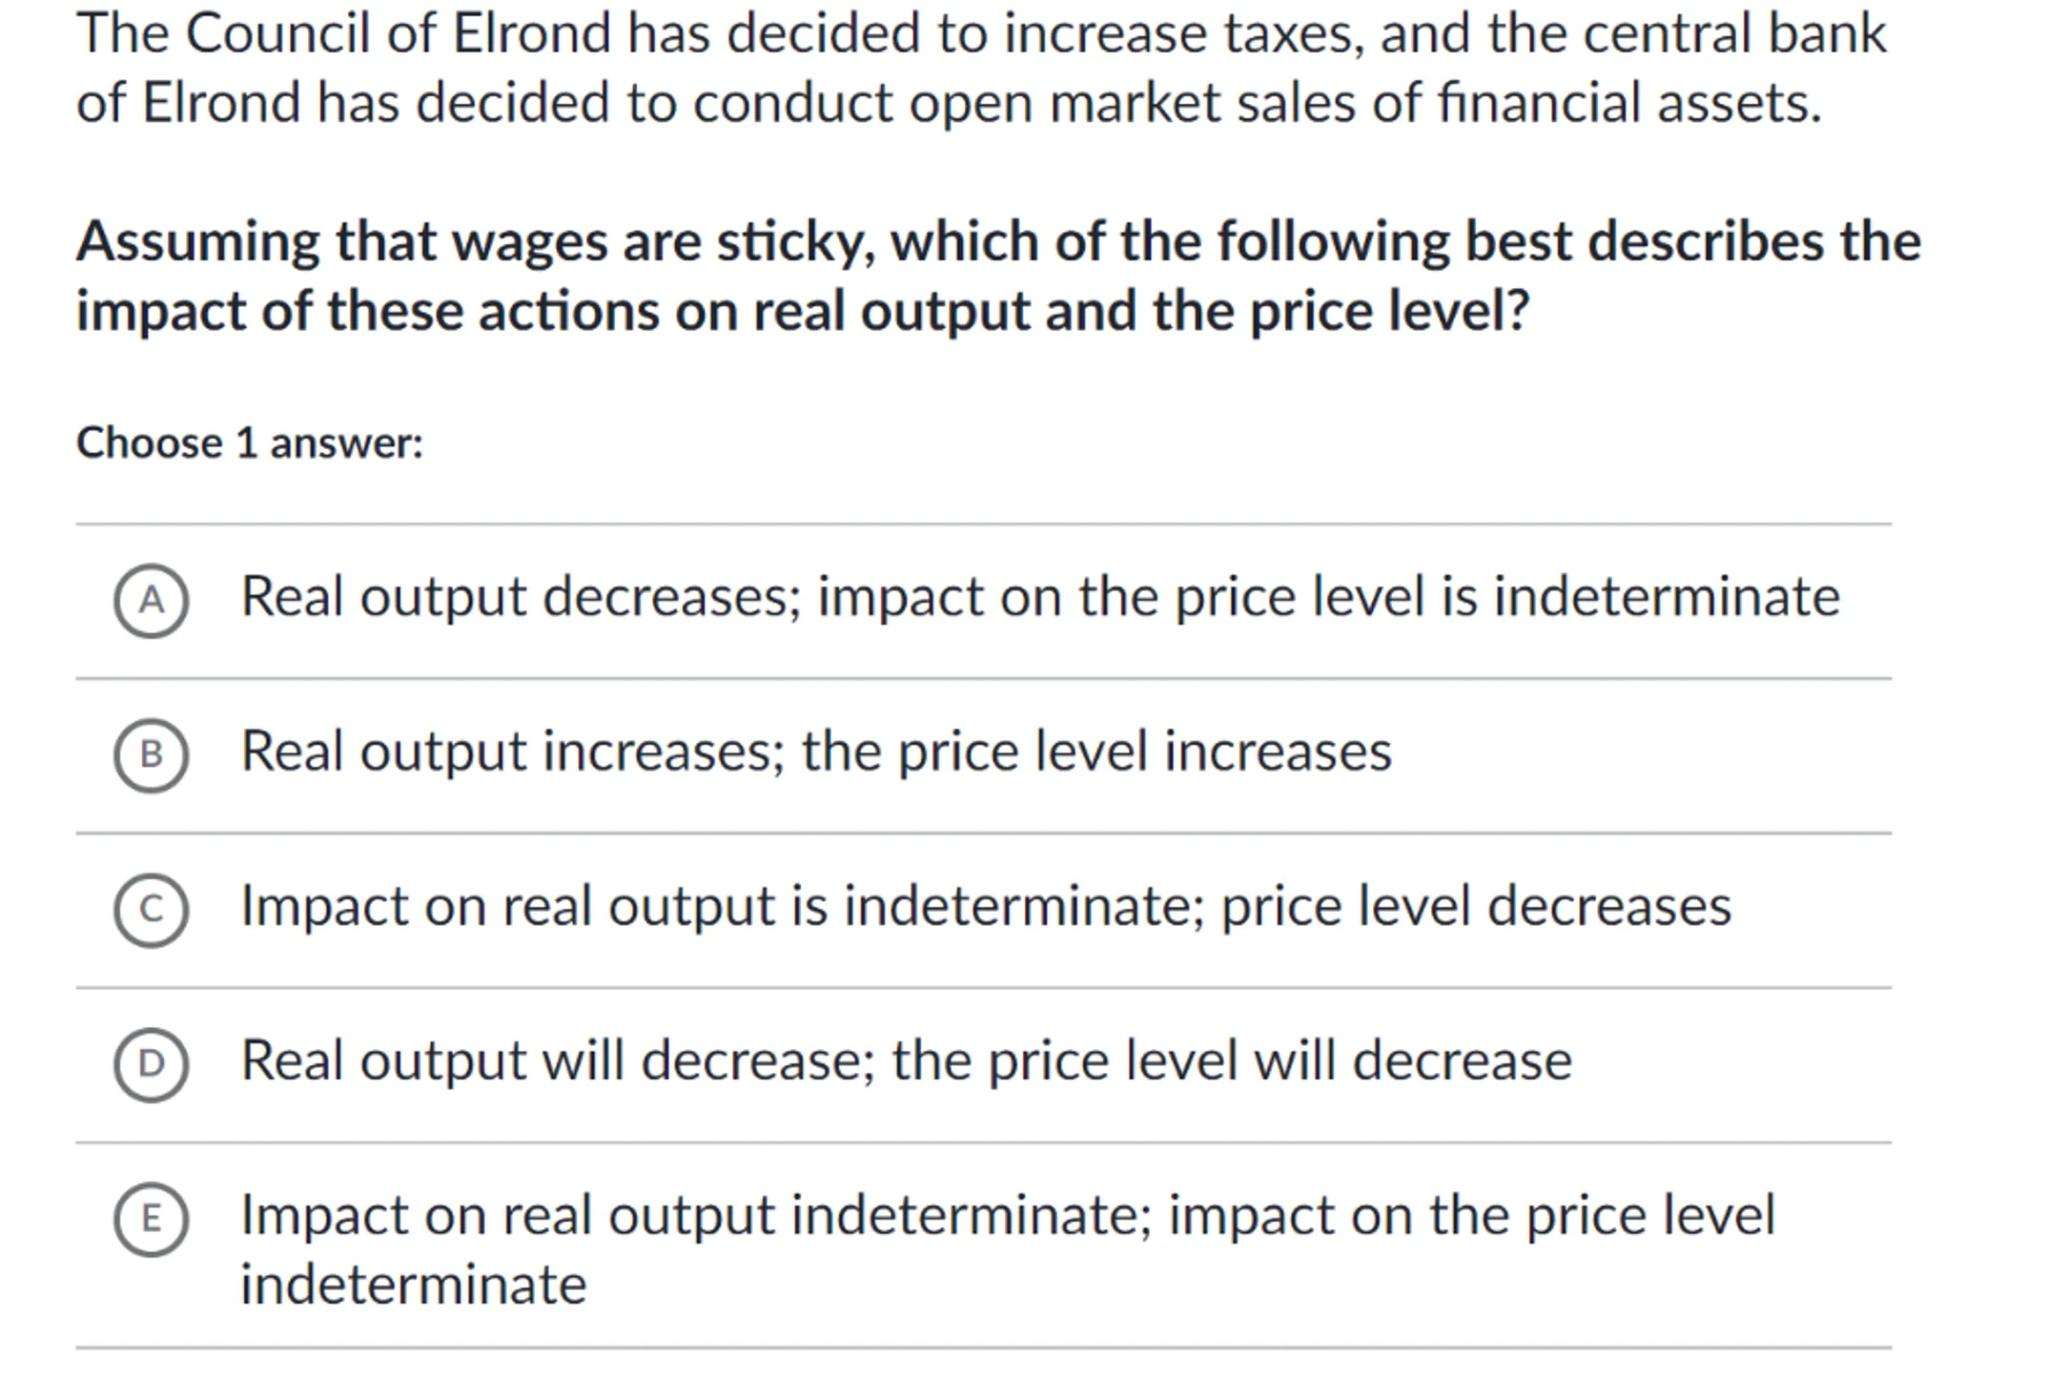Image resolution: width=2048 pixels, height=1399 pixels.
Task: Mark the E option radio button
Action: (x=151, y=1219)
